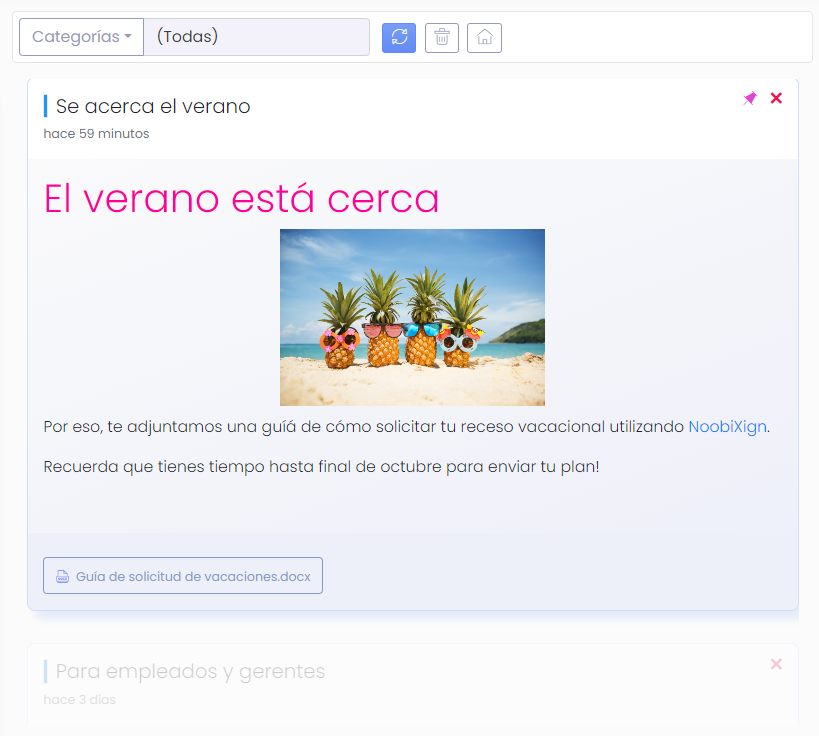Open the Categorías dropdown

81,37
